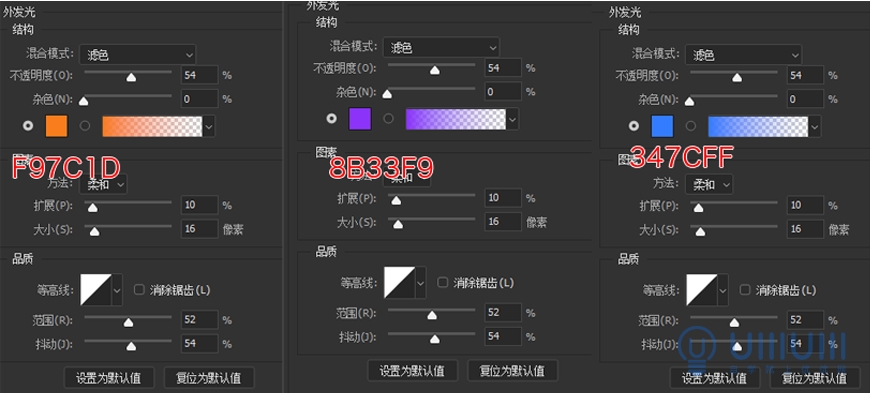Click 不透明度 slider handle in the blue glow panel
Image resolution: width=870 pixels, height=393 pixels.
(737, 78)
